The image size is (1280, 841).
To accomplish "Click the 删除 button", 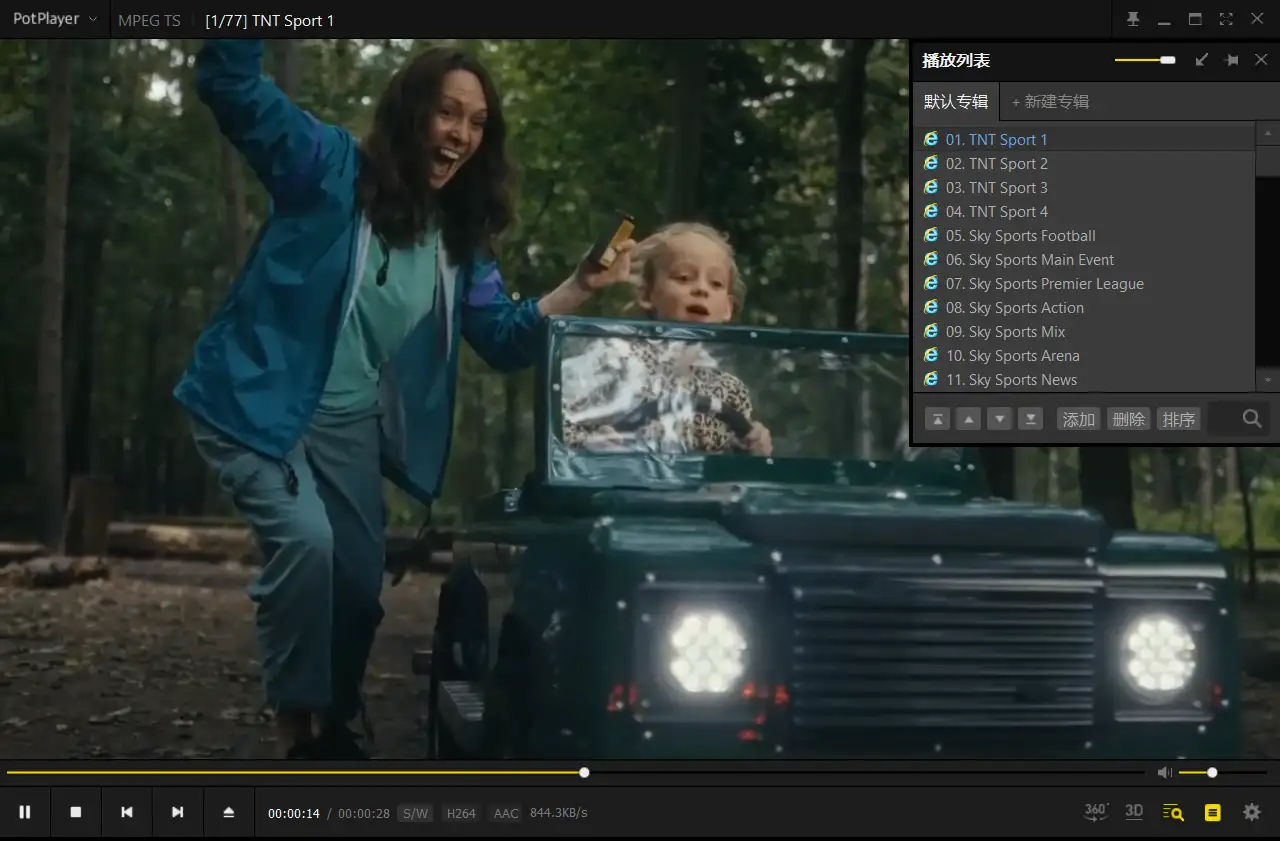I will pos(1129,419).
